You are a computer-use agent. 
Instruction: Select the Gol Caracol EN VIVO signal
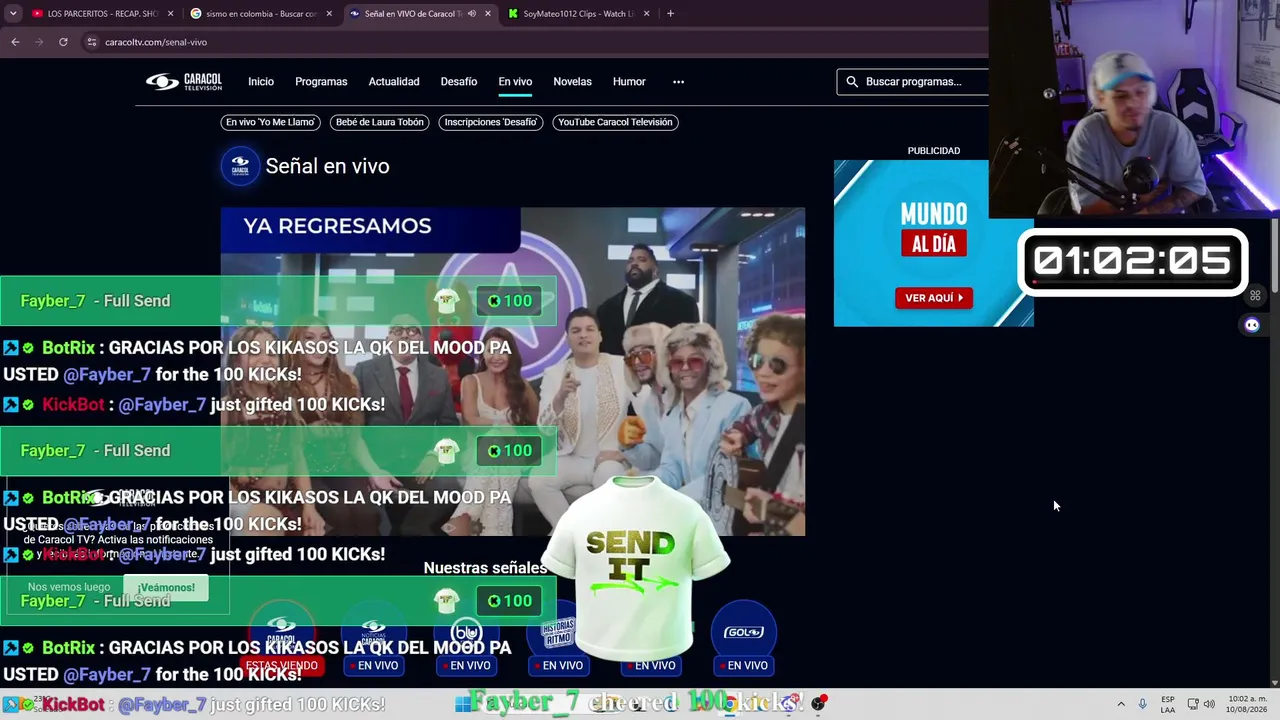coord(744,665)
